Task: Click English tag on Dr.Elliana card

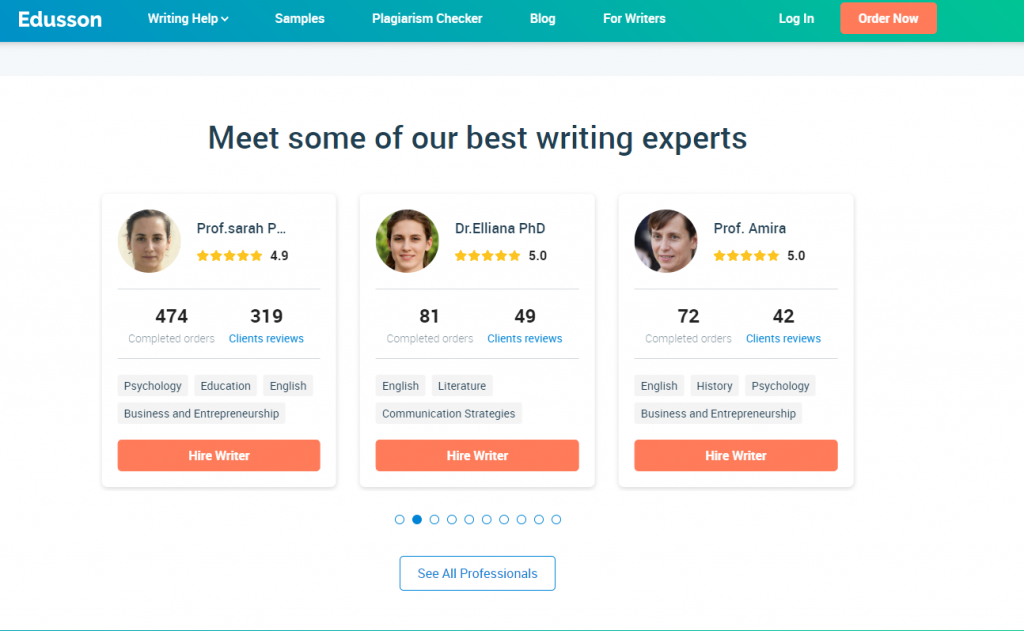Action: [400, 385]
